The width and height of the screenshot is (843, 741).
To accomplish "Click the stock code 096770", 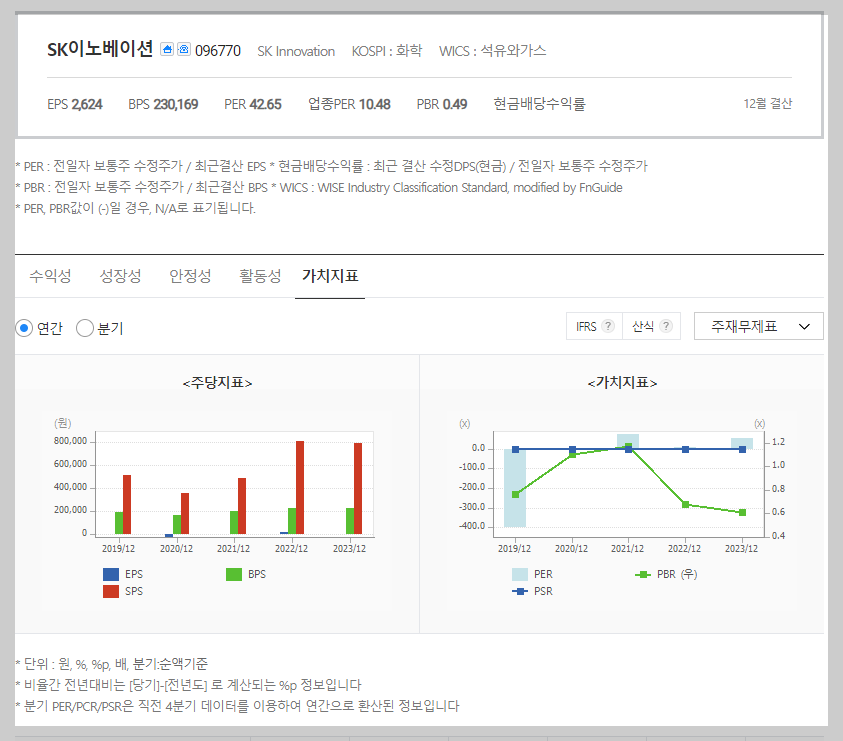I will (x=218, y=51).
